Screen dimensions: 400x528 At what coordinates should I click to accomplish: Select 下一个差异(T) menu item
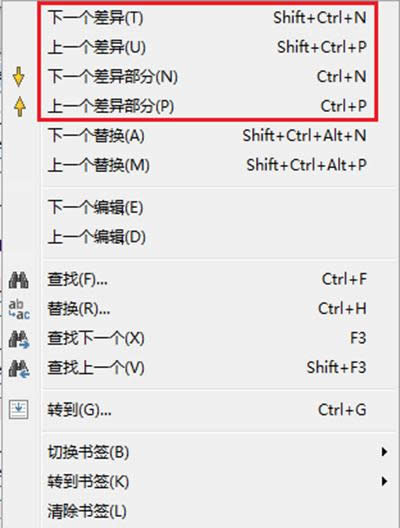tap(207, 18)
